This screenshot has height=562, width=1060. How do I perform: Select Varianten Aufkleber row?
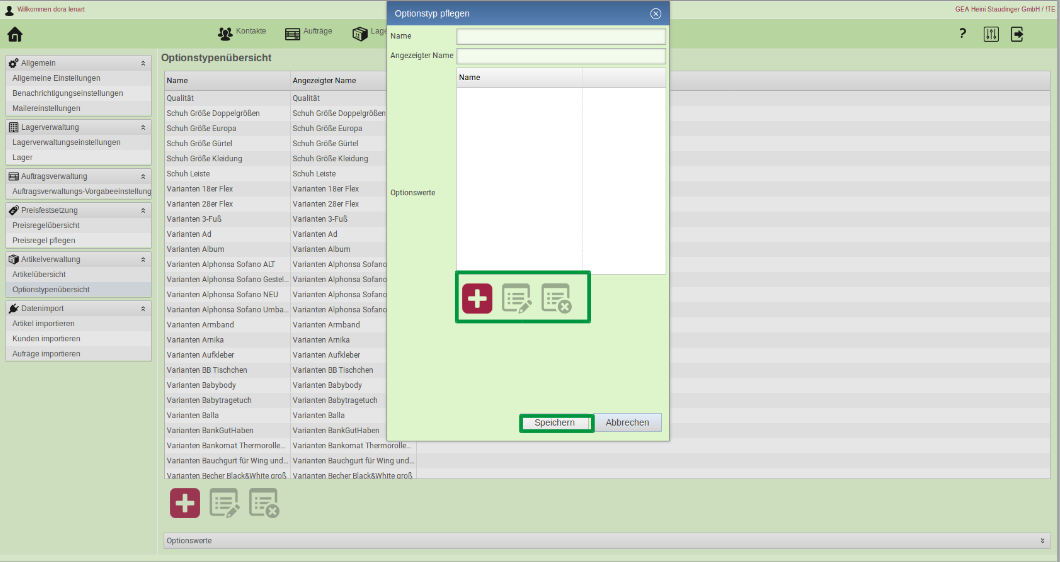coord(276,355)
